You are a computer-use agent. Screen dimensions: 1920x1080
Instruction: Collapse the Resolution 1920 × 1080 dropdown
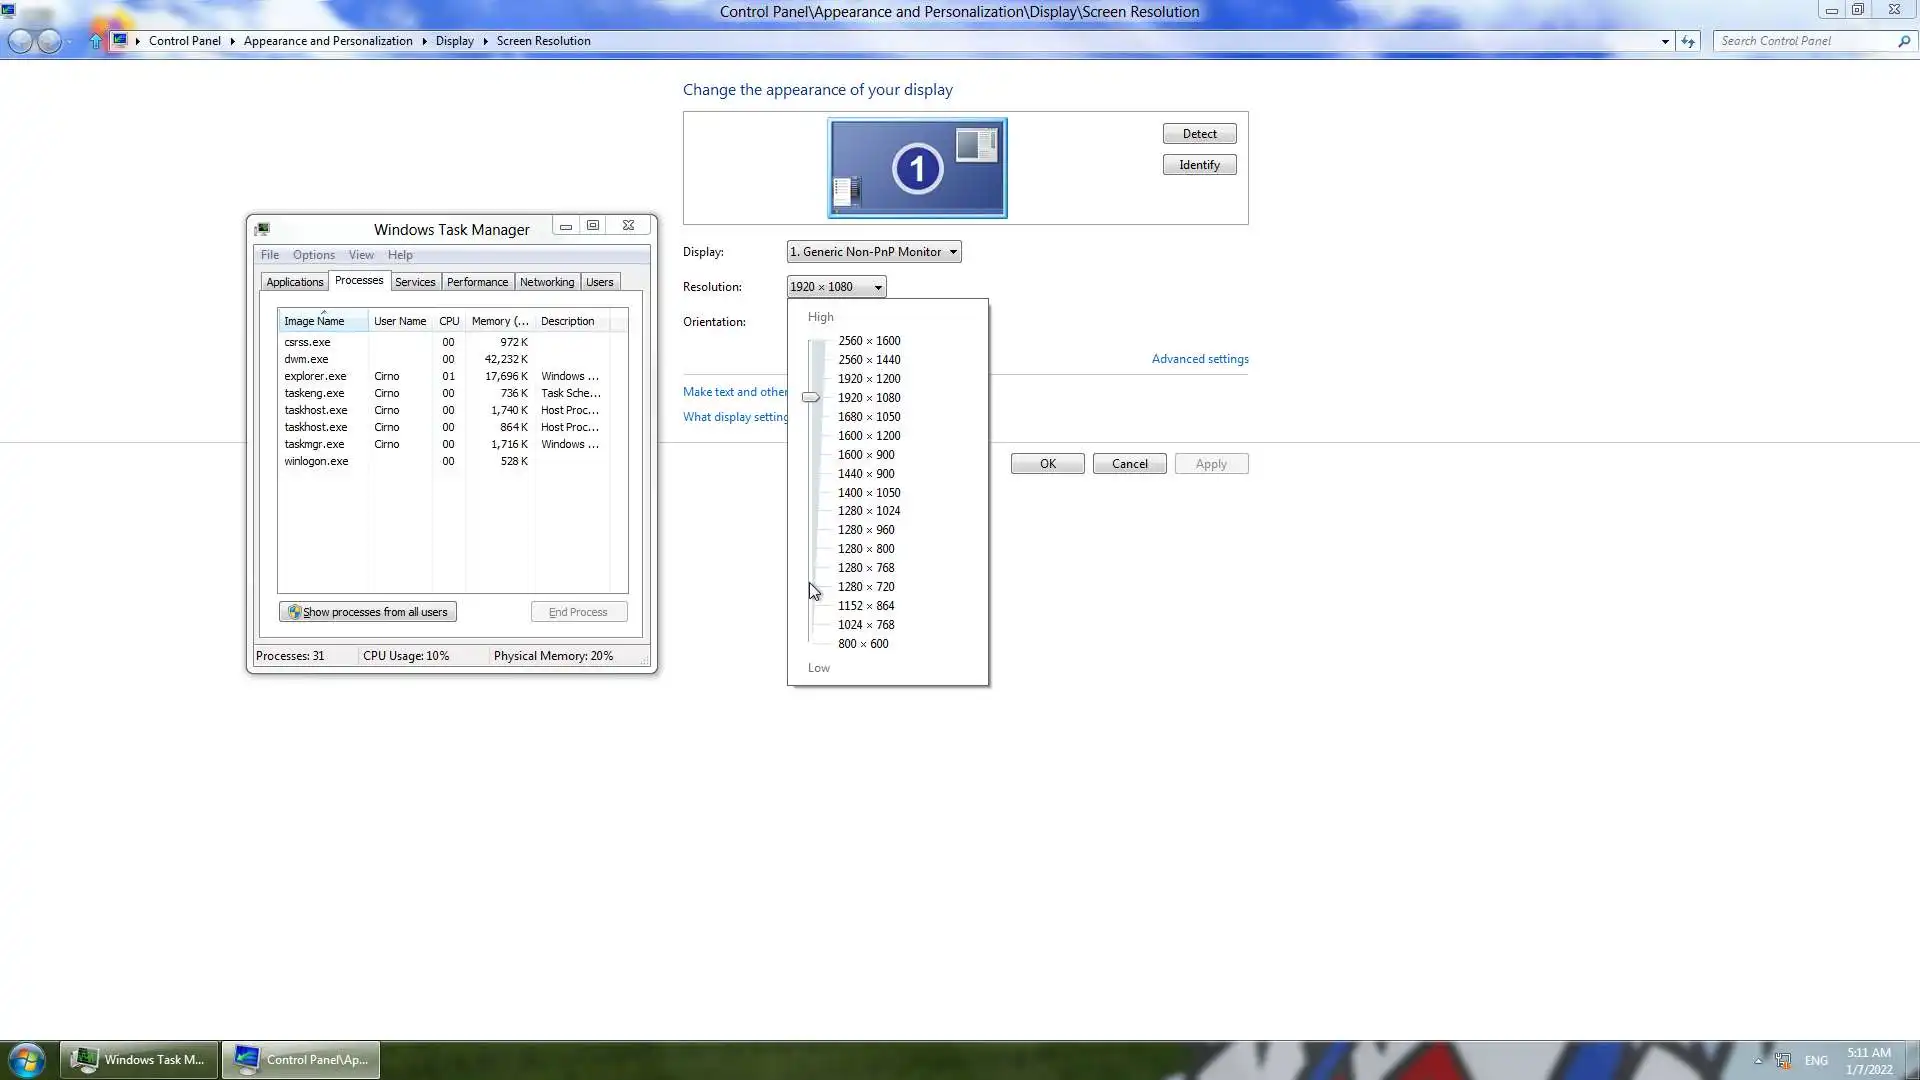coord(836,287)
